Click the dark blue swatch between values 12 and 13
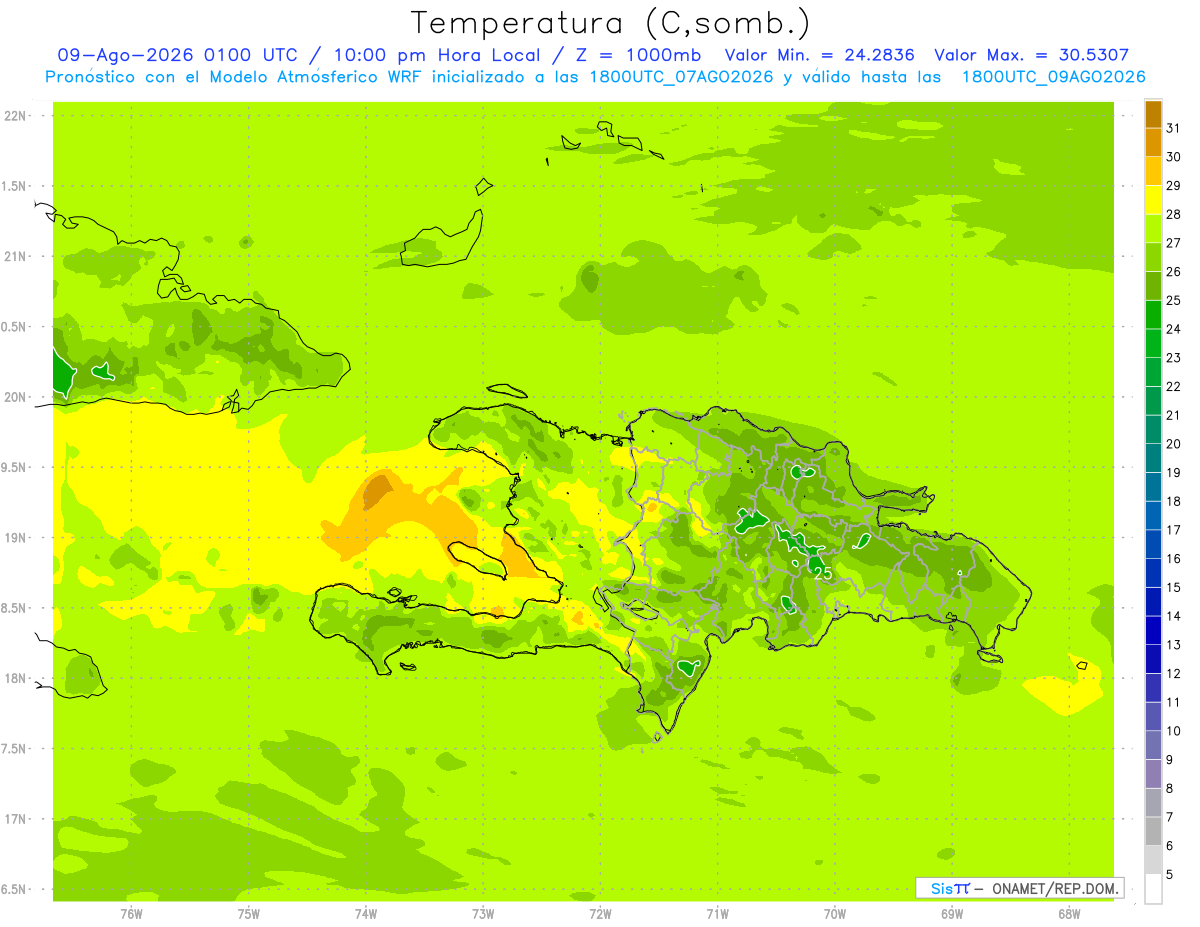The width and height of the screenshot is (1200, 927). (x=1153, y=659)
